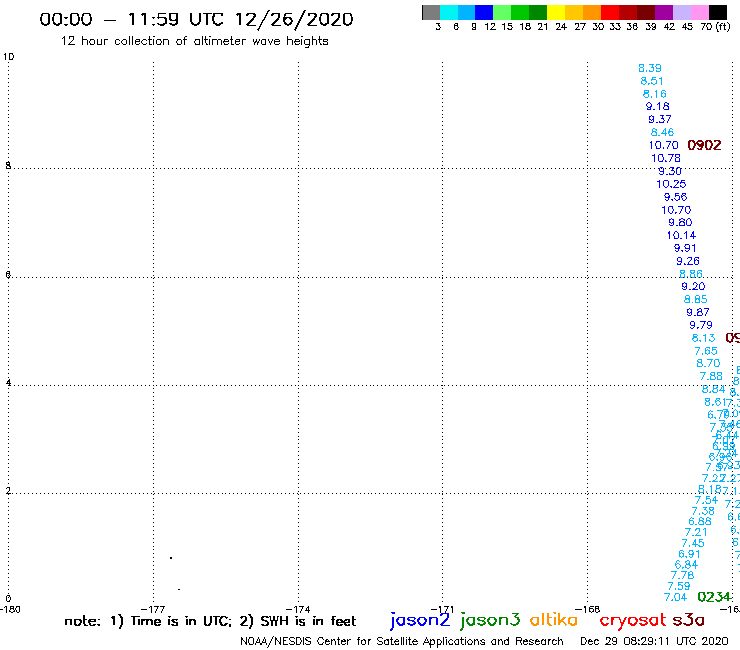The image size is (740, 650).
Task: Click the longitude axis label '-174'
Action: [x=298, y=609]
